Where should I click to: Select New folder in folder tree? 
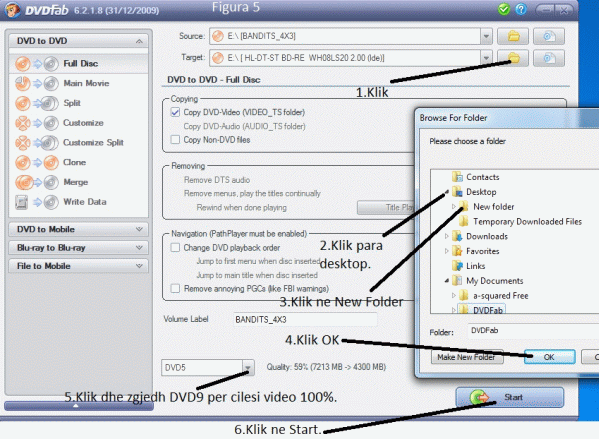494,207
